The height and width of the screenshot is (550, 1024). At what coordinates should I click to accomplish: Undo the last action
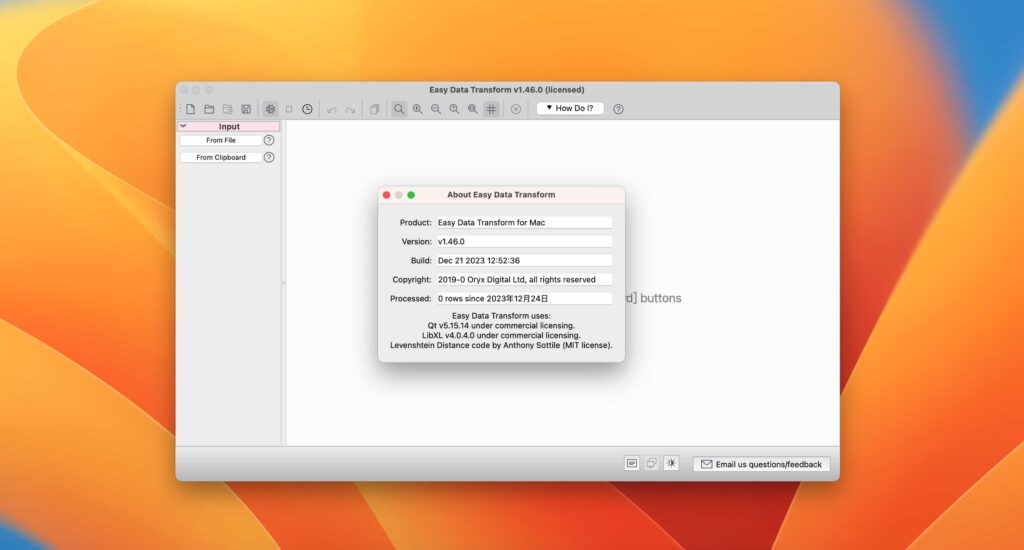coord(332,109)
